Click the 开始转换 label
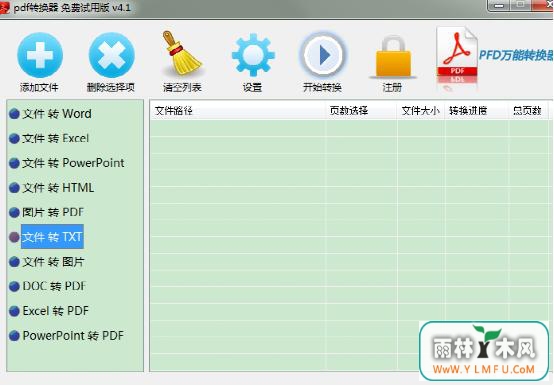 (x=322, y=87)
